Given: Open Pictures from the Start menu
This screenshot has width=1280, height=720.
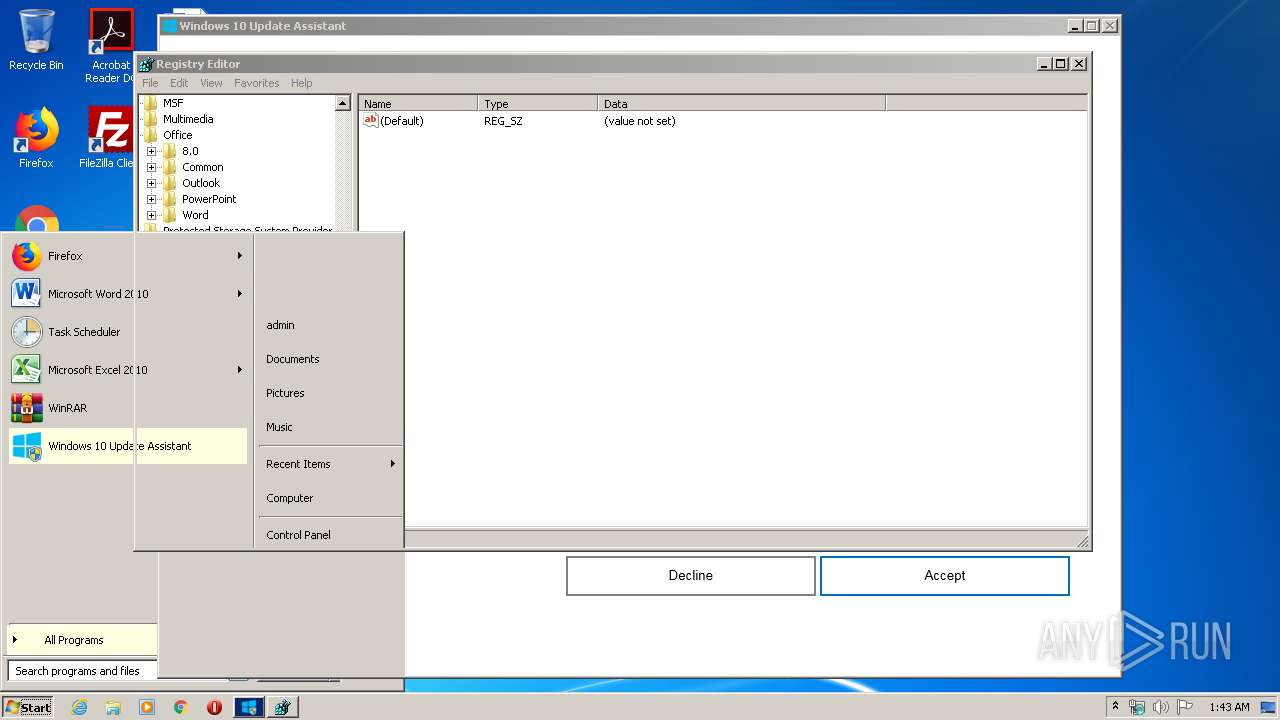Looking at the screenshot, I should pyautogui.click(x=285, y=393).
